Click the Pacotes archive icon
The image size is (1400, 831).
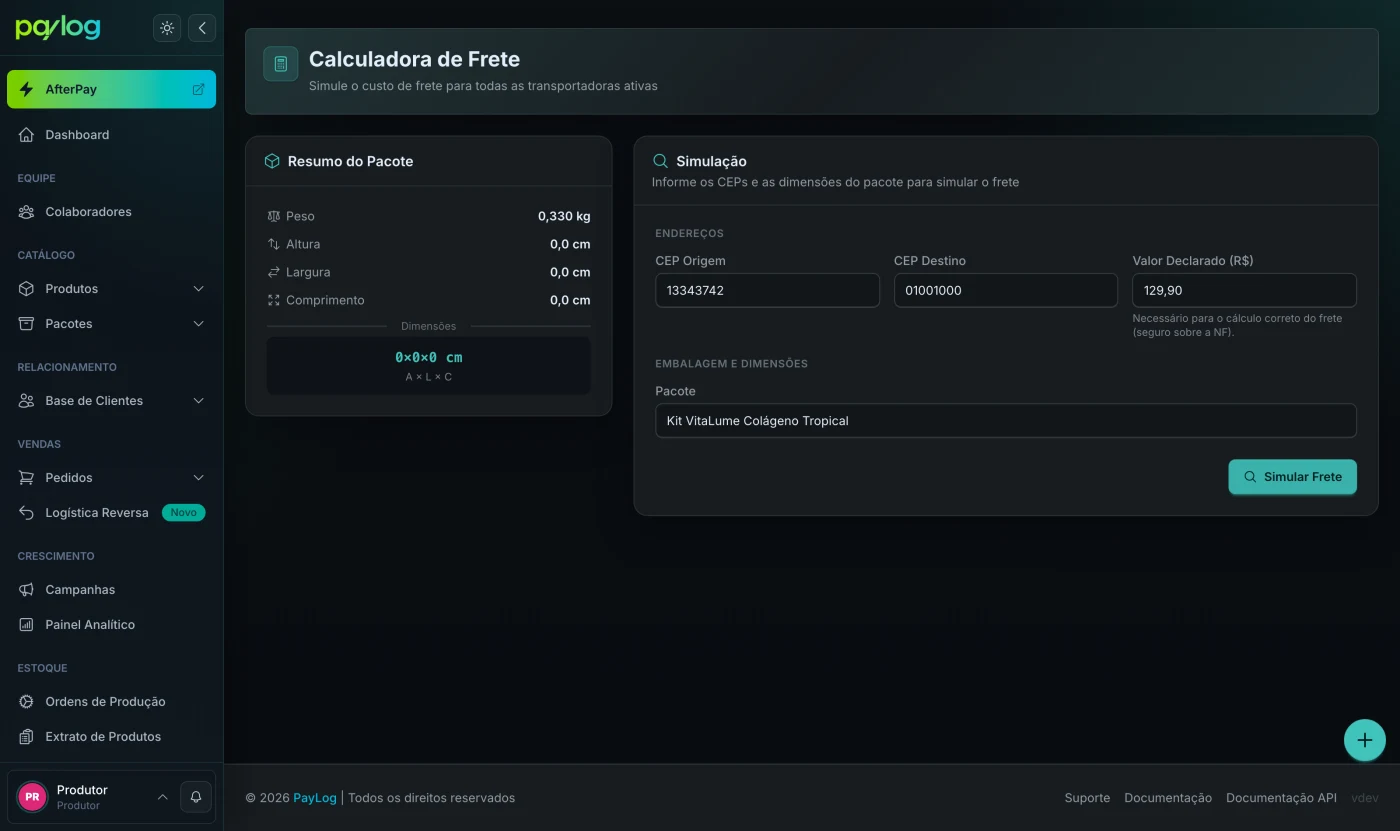coord(27,324)
